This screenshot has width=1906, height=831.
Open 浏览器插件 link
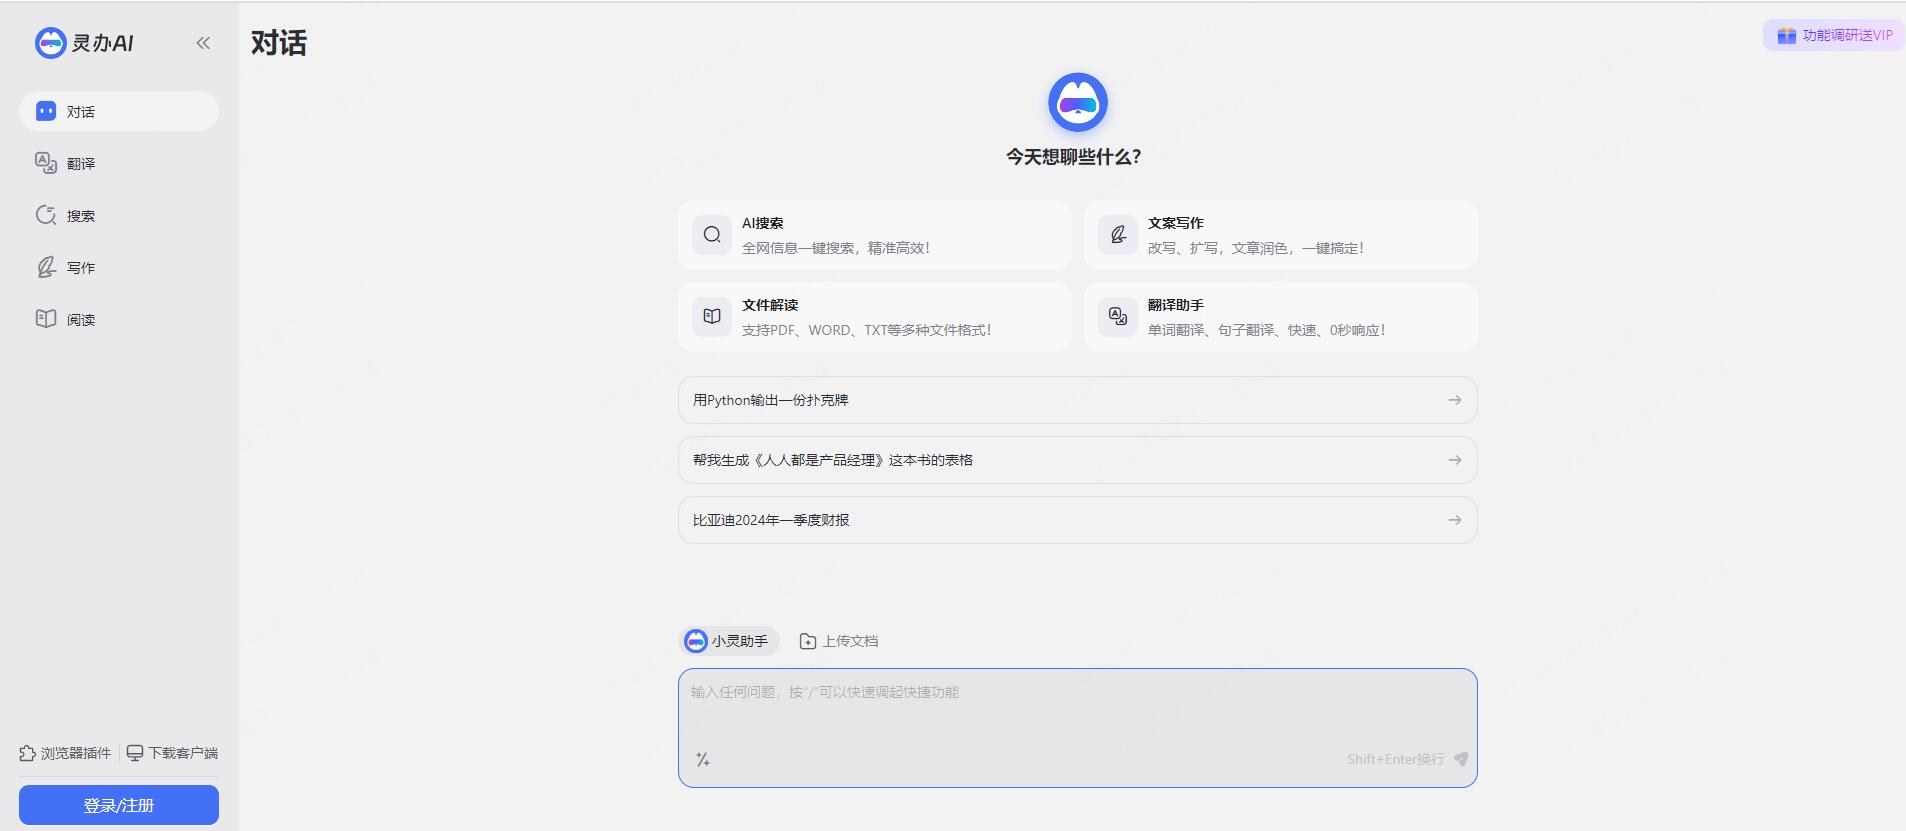pos(65,753)
